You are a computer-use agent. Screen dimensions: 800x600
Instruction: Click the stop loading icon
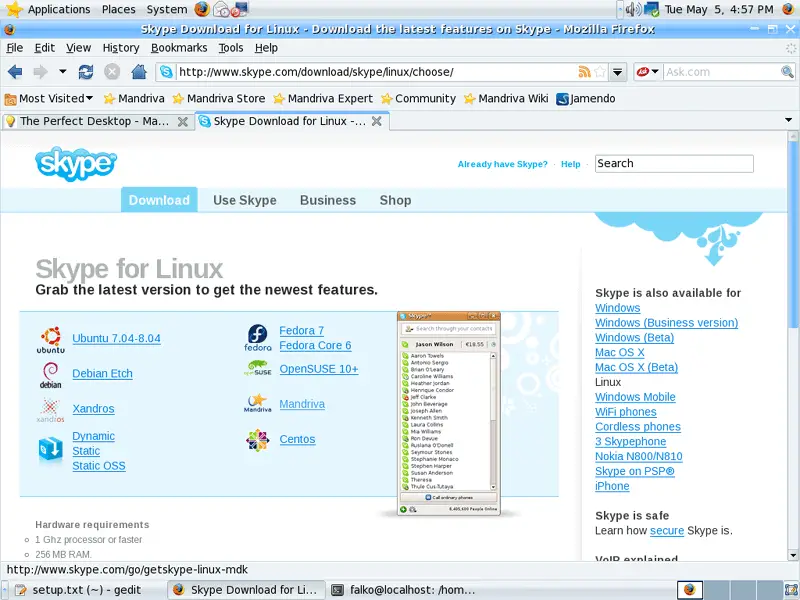(112, 72)
